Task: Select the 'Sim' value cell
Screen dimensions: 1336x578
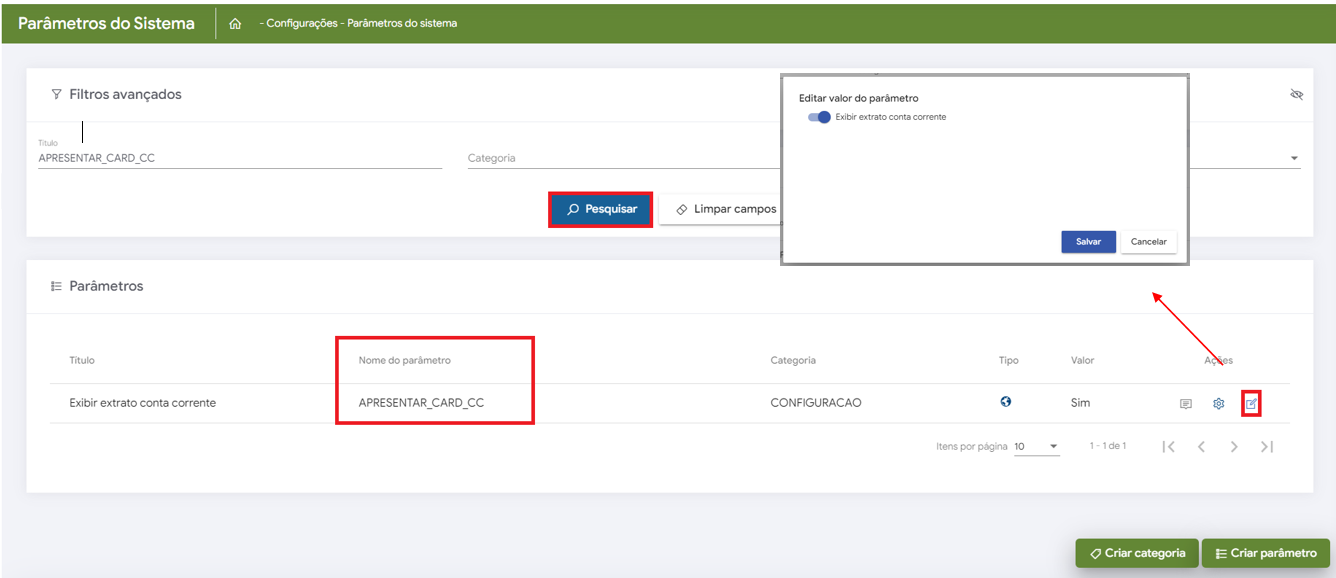Action: (x=1080, y=403)
